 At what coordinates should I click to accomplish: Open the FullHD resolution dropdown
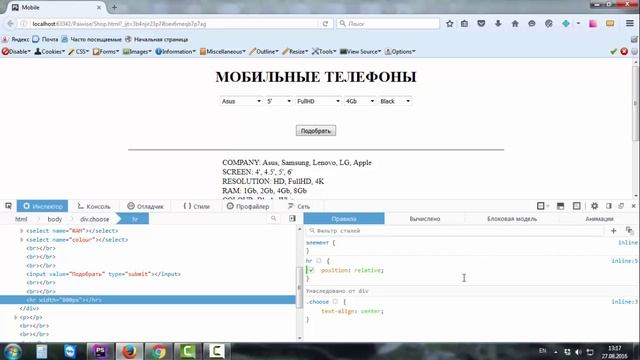(318, 101)
